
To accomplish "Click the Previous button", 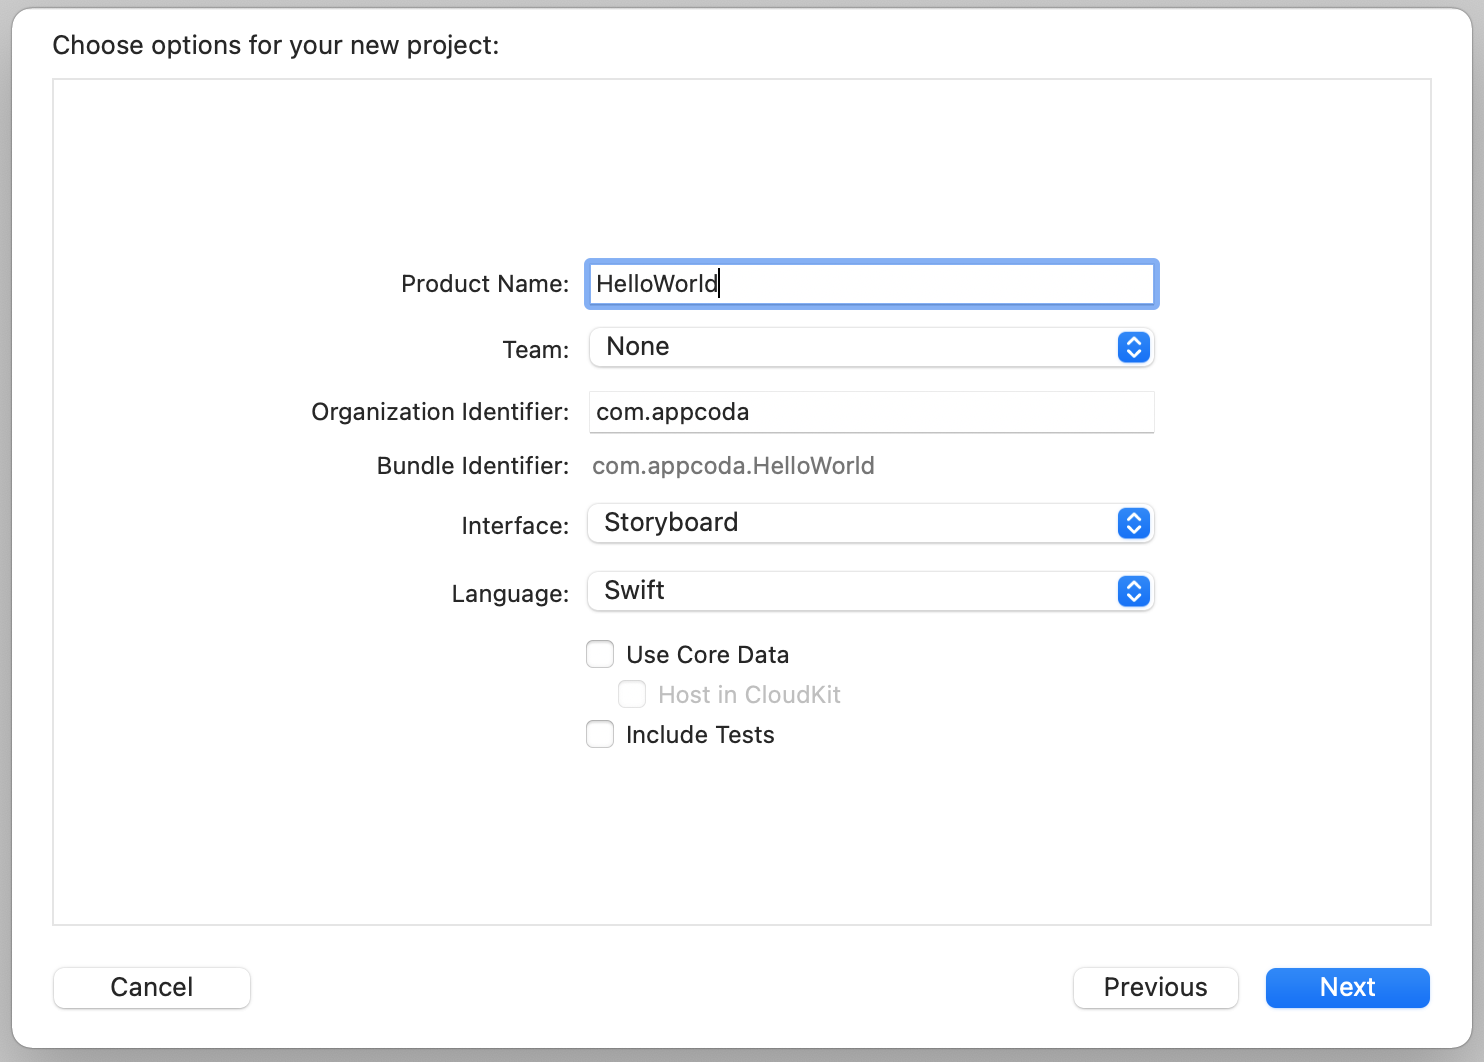I will tap(1155, 987).
